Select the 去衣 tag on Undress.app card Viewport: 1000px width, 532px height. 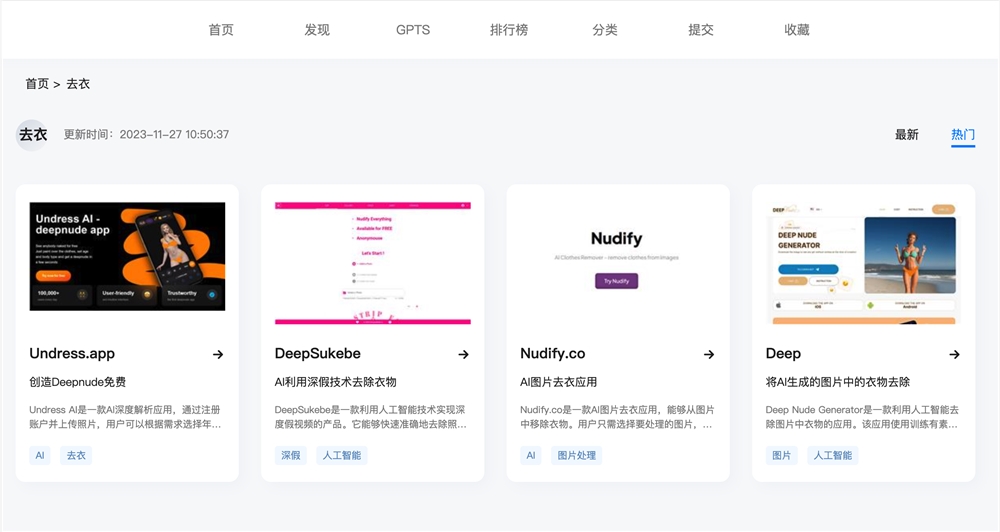click(x=76, y=455)
